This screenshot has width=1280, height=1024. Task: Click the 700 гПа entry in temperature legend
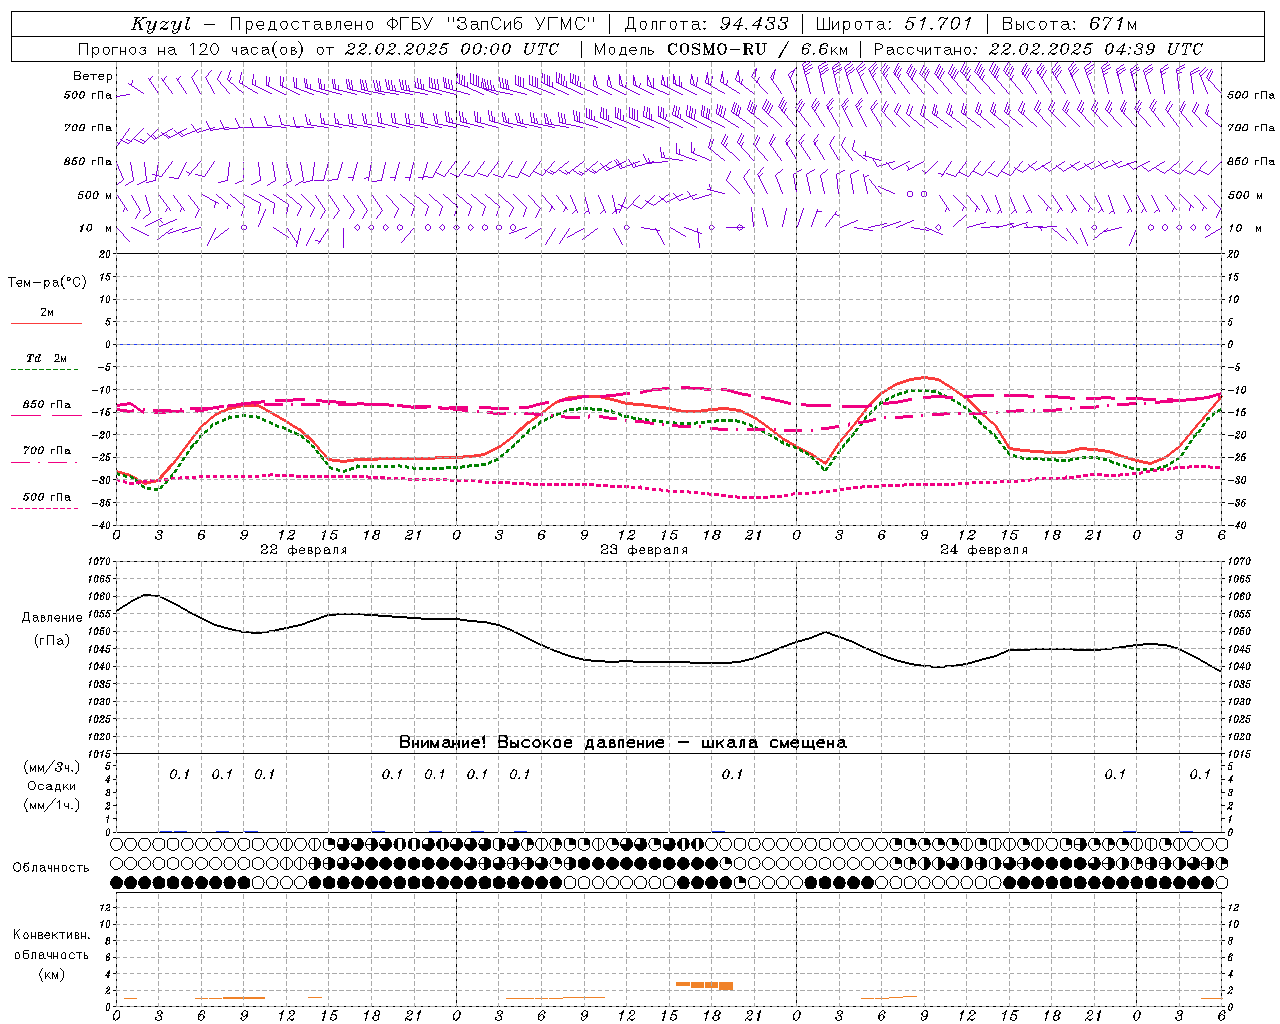pyautogui.click(x=46, y=451)
